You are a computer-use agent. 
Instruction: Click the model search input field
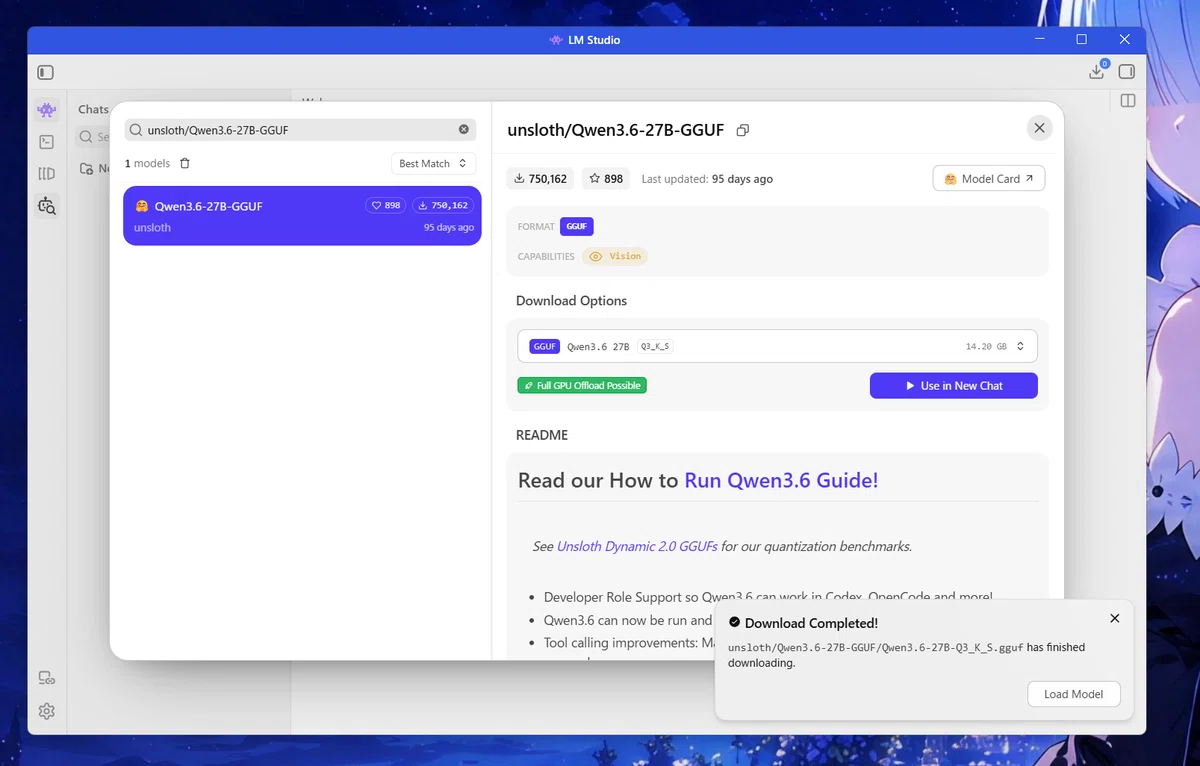point(300,130)
